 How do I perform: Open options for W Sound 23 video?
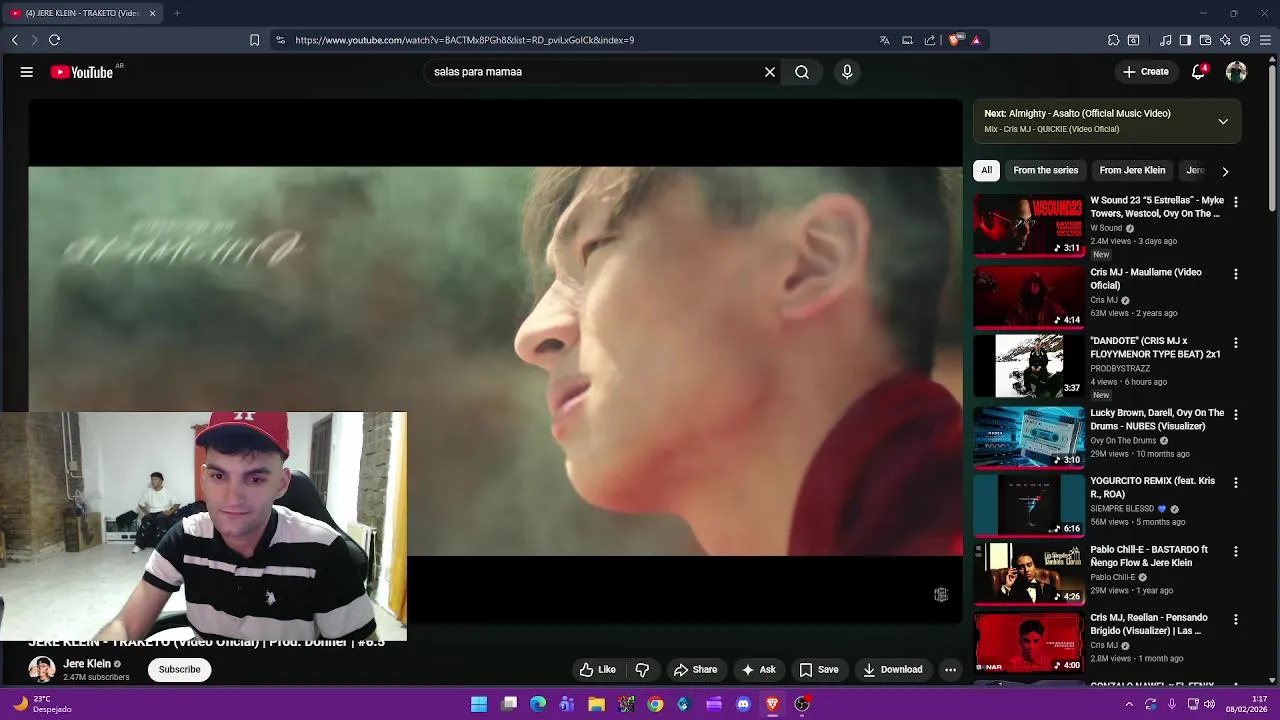[x=1236, y=202]
